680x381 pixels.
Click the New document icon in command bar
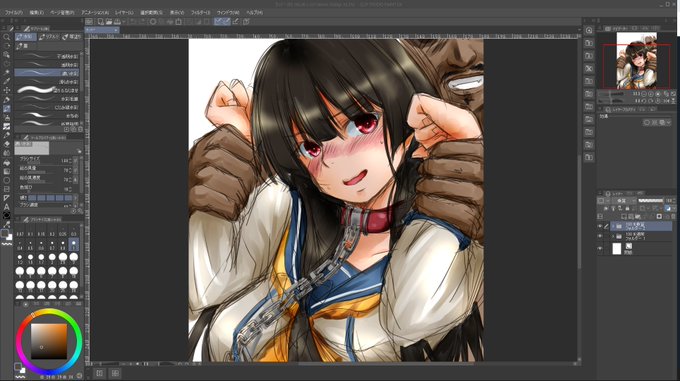pos(101,22)
